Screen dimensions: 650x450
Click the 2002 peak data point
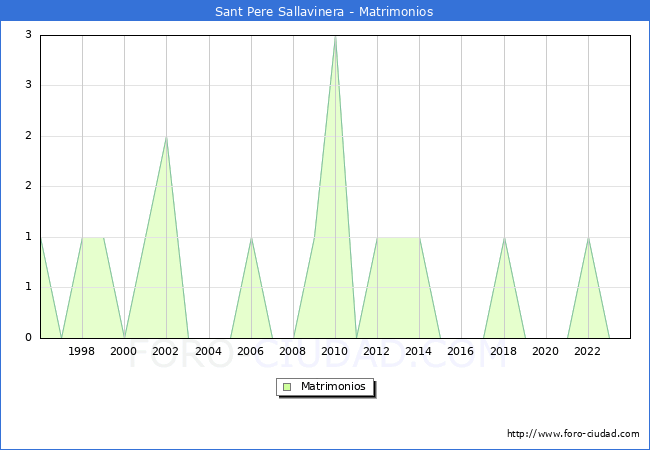coord(166,137)
